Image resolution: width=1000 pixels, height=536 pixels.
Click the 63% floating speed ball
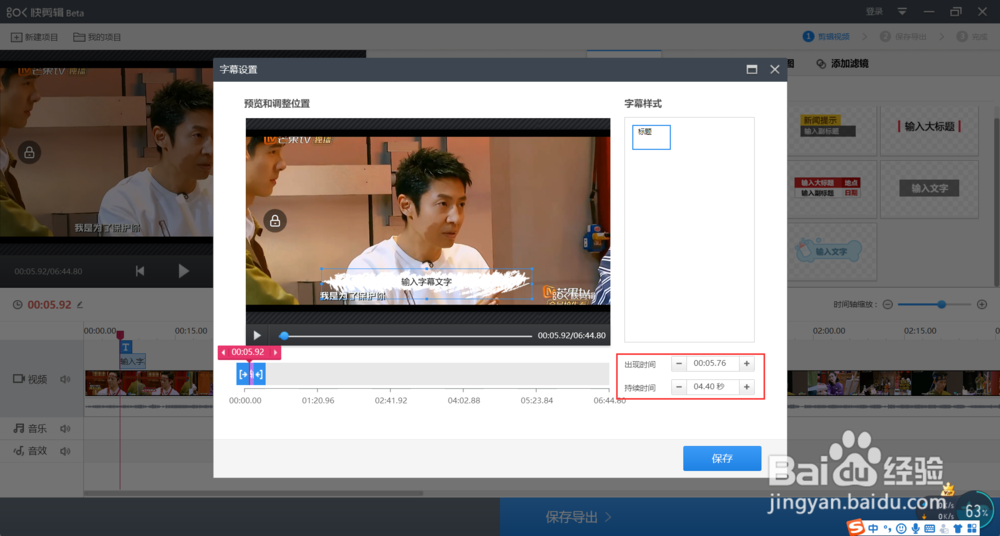click(x=975, y=511)
